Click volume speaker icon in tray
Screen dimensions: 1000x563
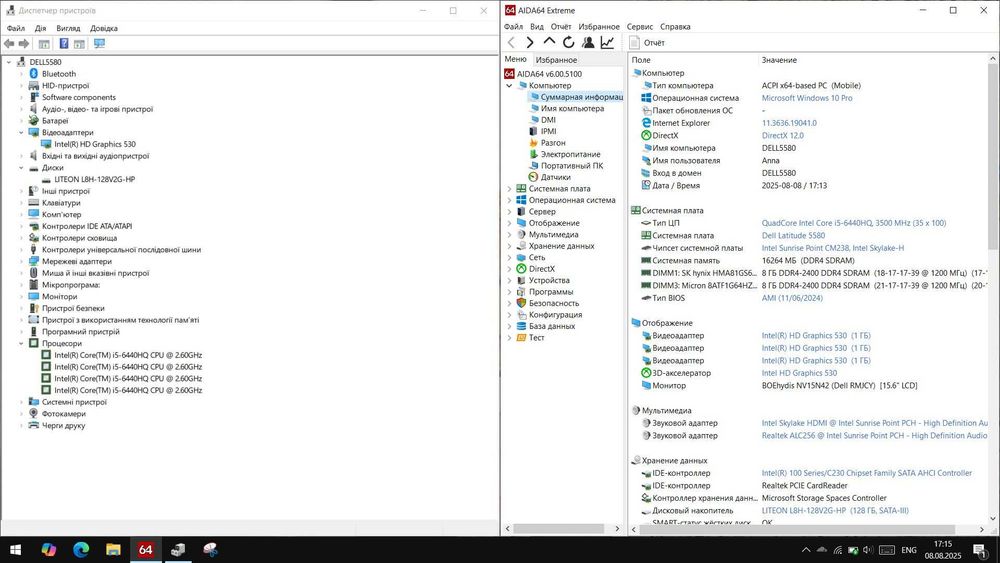[867, 550]
